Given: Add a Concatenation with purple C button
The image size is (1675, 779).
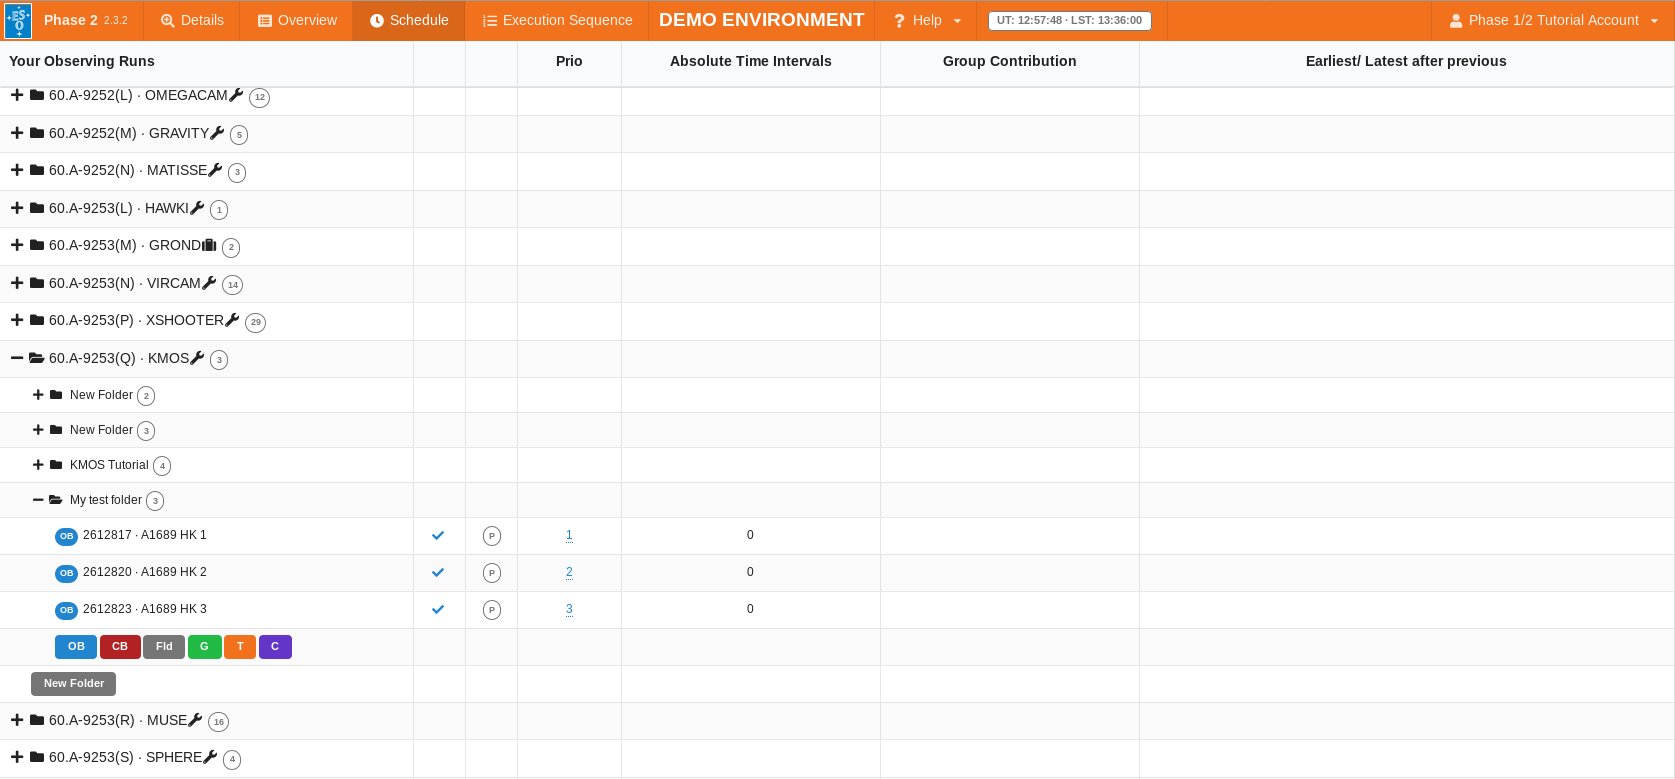Looking at the screenshot, I should 275,647.
